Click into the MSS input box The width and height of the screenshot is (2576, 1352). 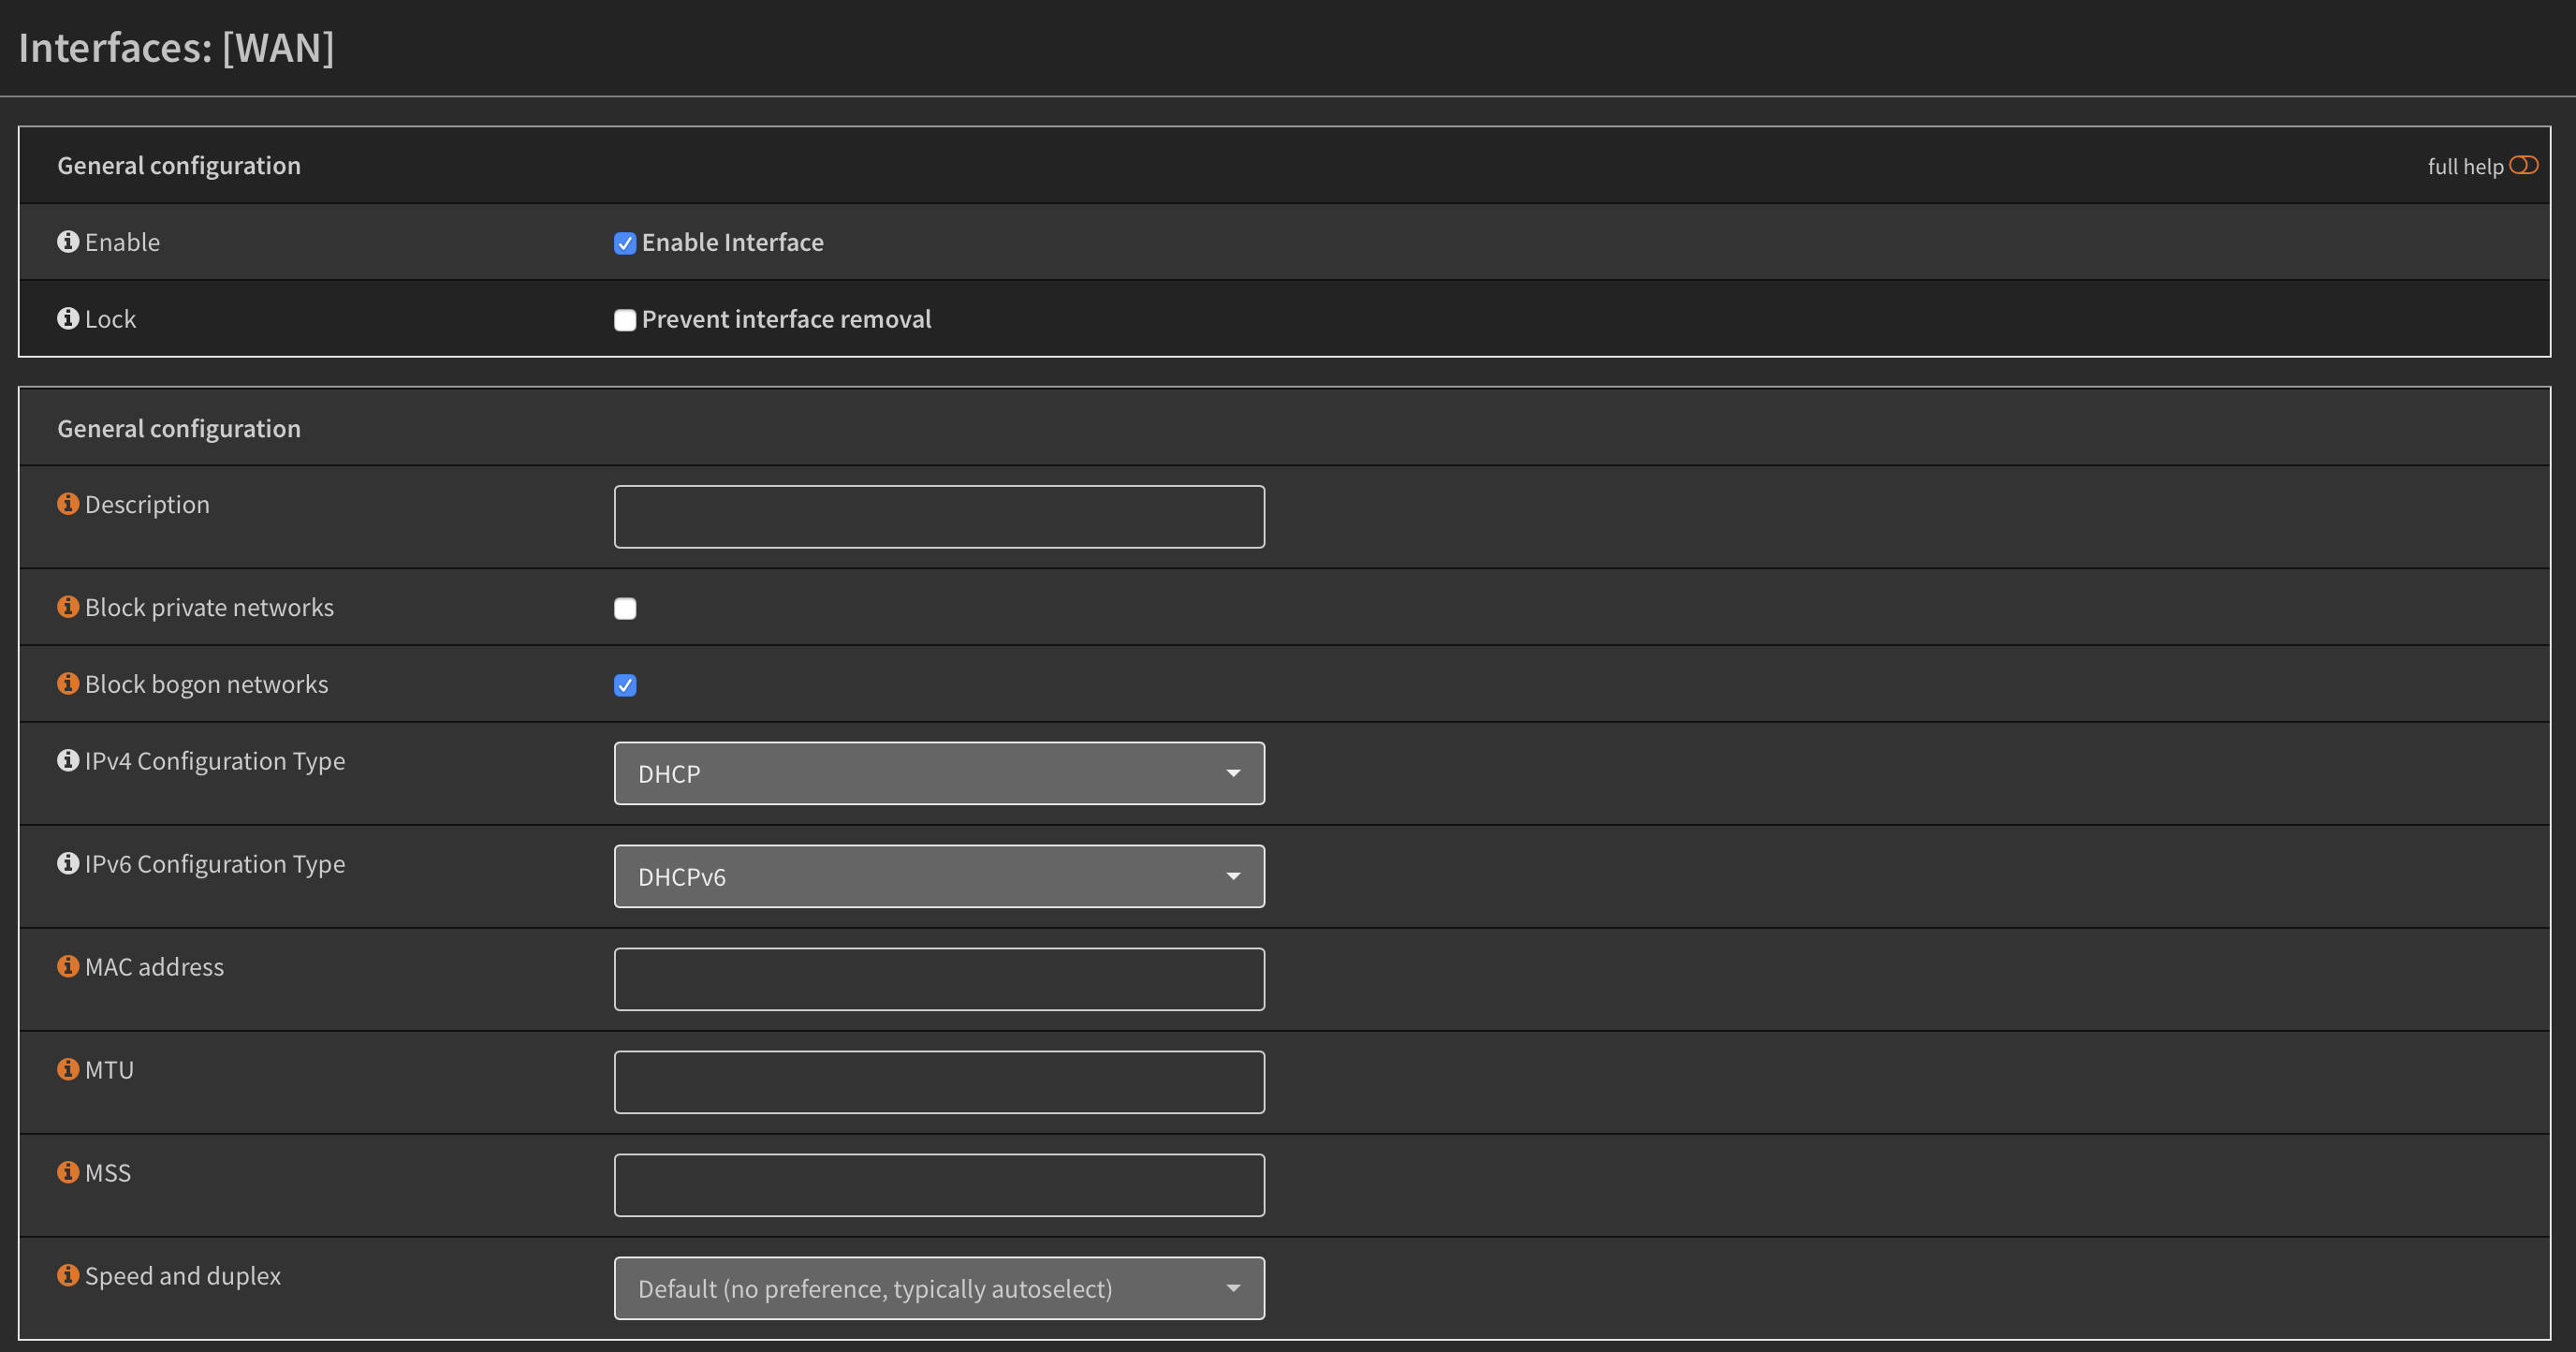click(x=938, y=1185)
